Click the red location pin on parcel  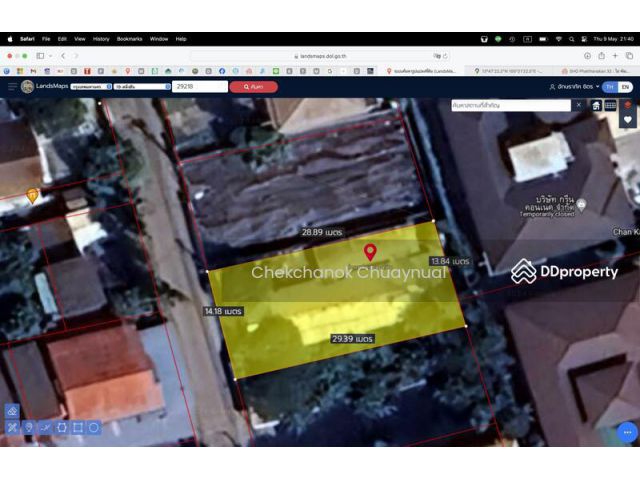[370, 252]
